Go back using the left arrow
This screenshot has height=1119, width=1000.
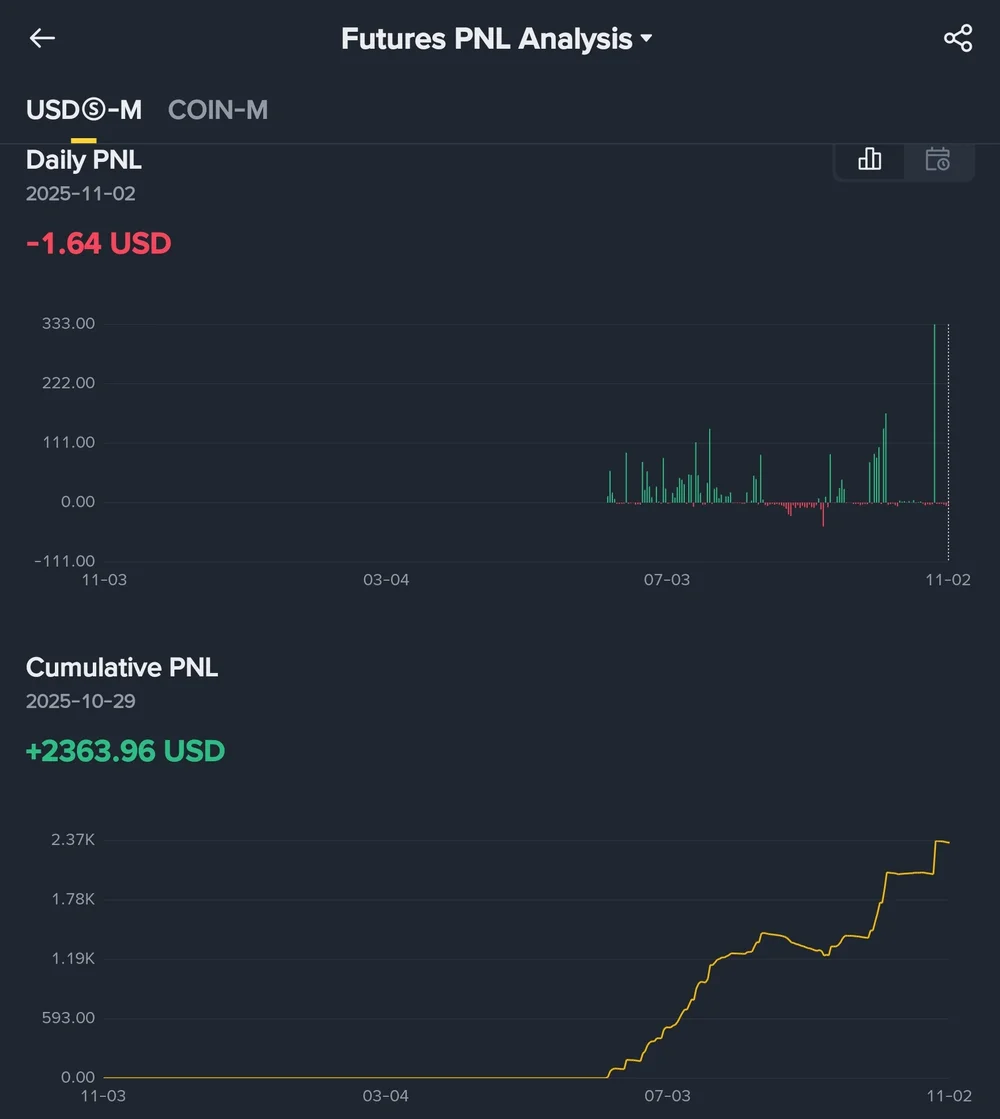click(42, 39)
